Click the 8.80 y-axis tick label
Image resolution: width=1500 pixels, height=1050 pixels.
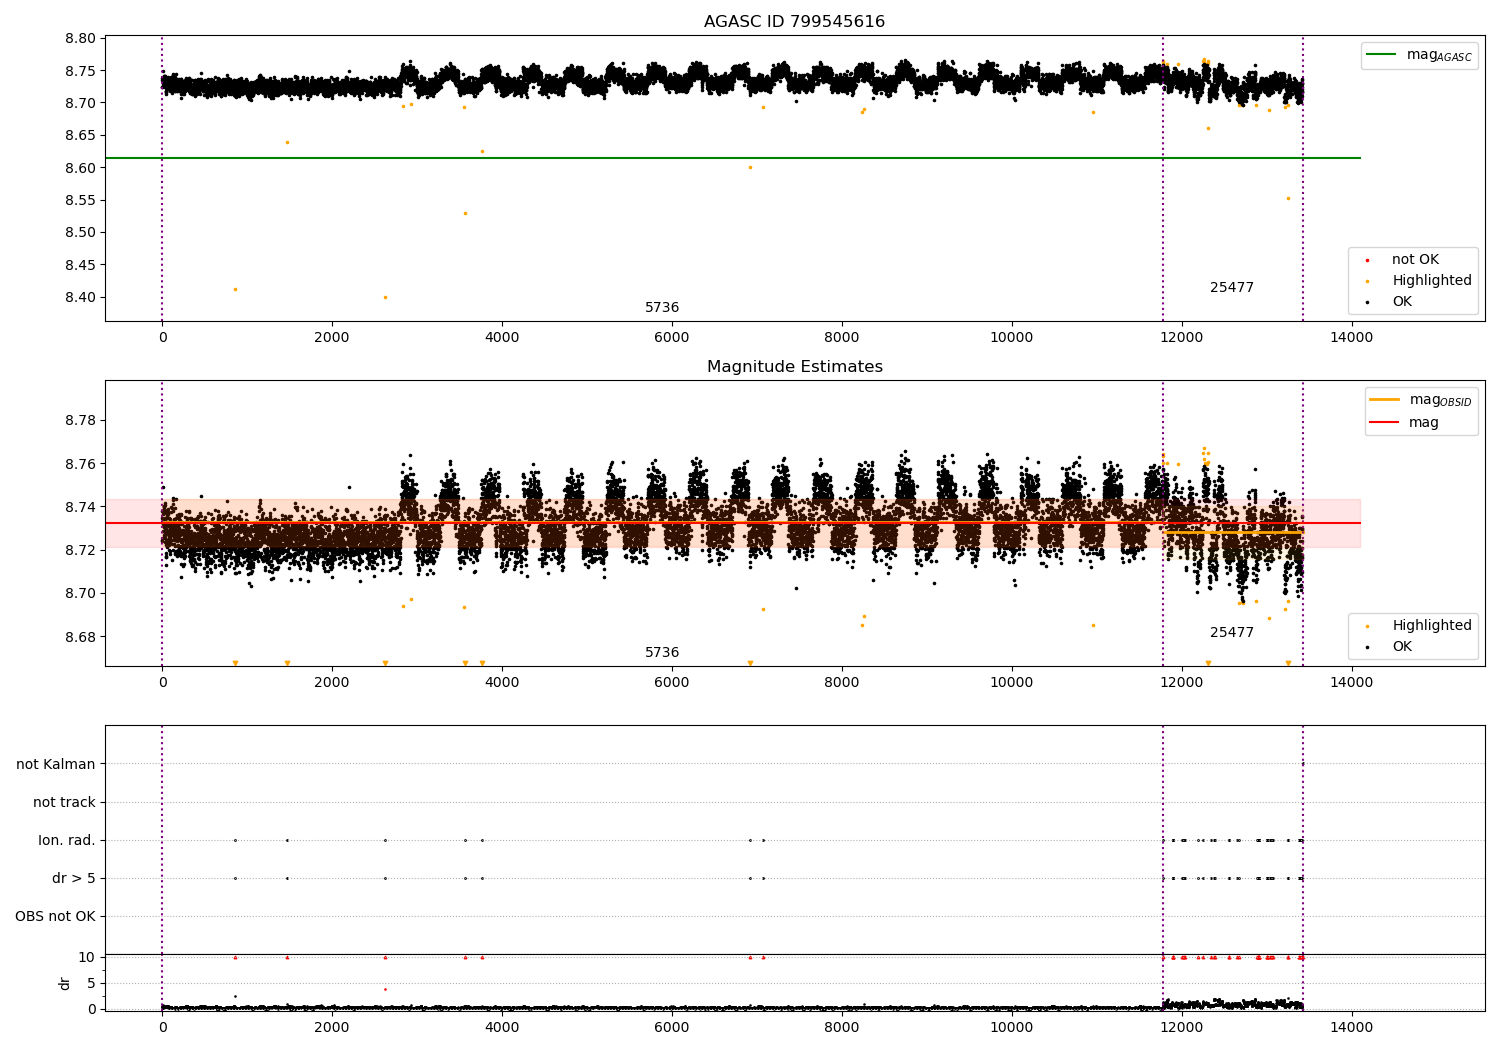tap(80, 39)
